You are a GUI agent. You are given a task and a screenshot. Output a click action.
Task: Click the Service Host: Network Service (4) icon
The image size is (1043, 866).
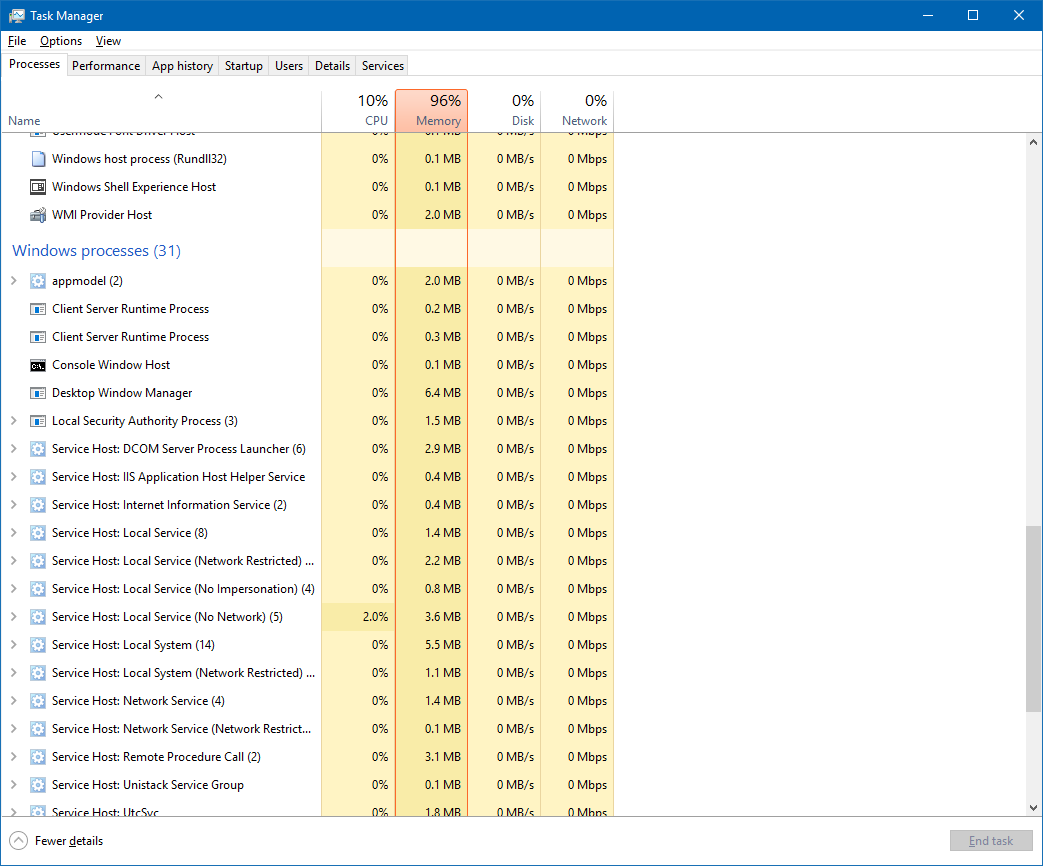(x=39, y=700)
